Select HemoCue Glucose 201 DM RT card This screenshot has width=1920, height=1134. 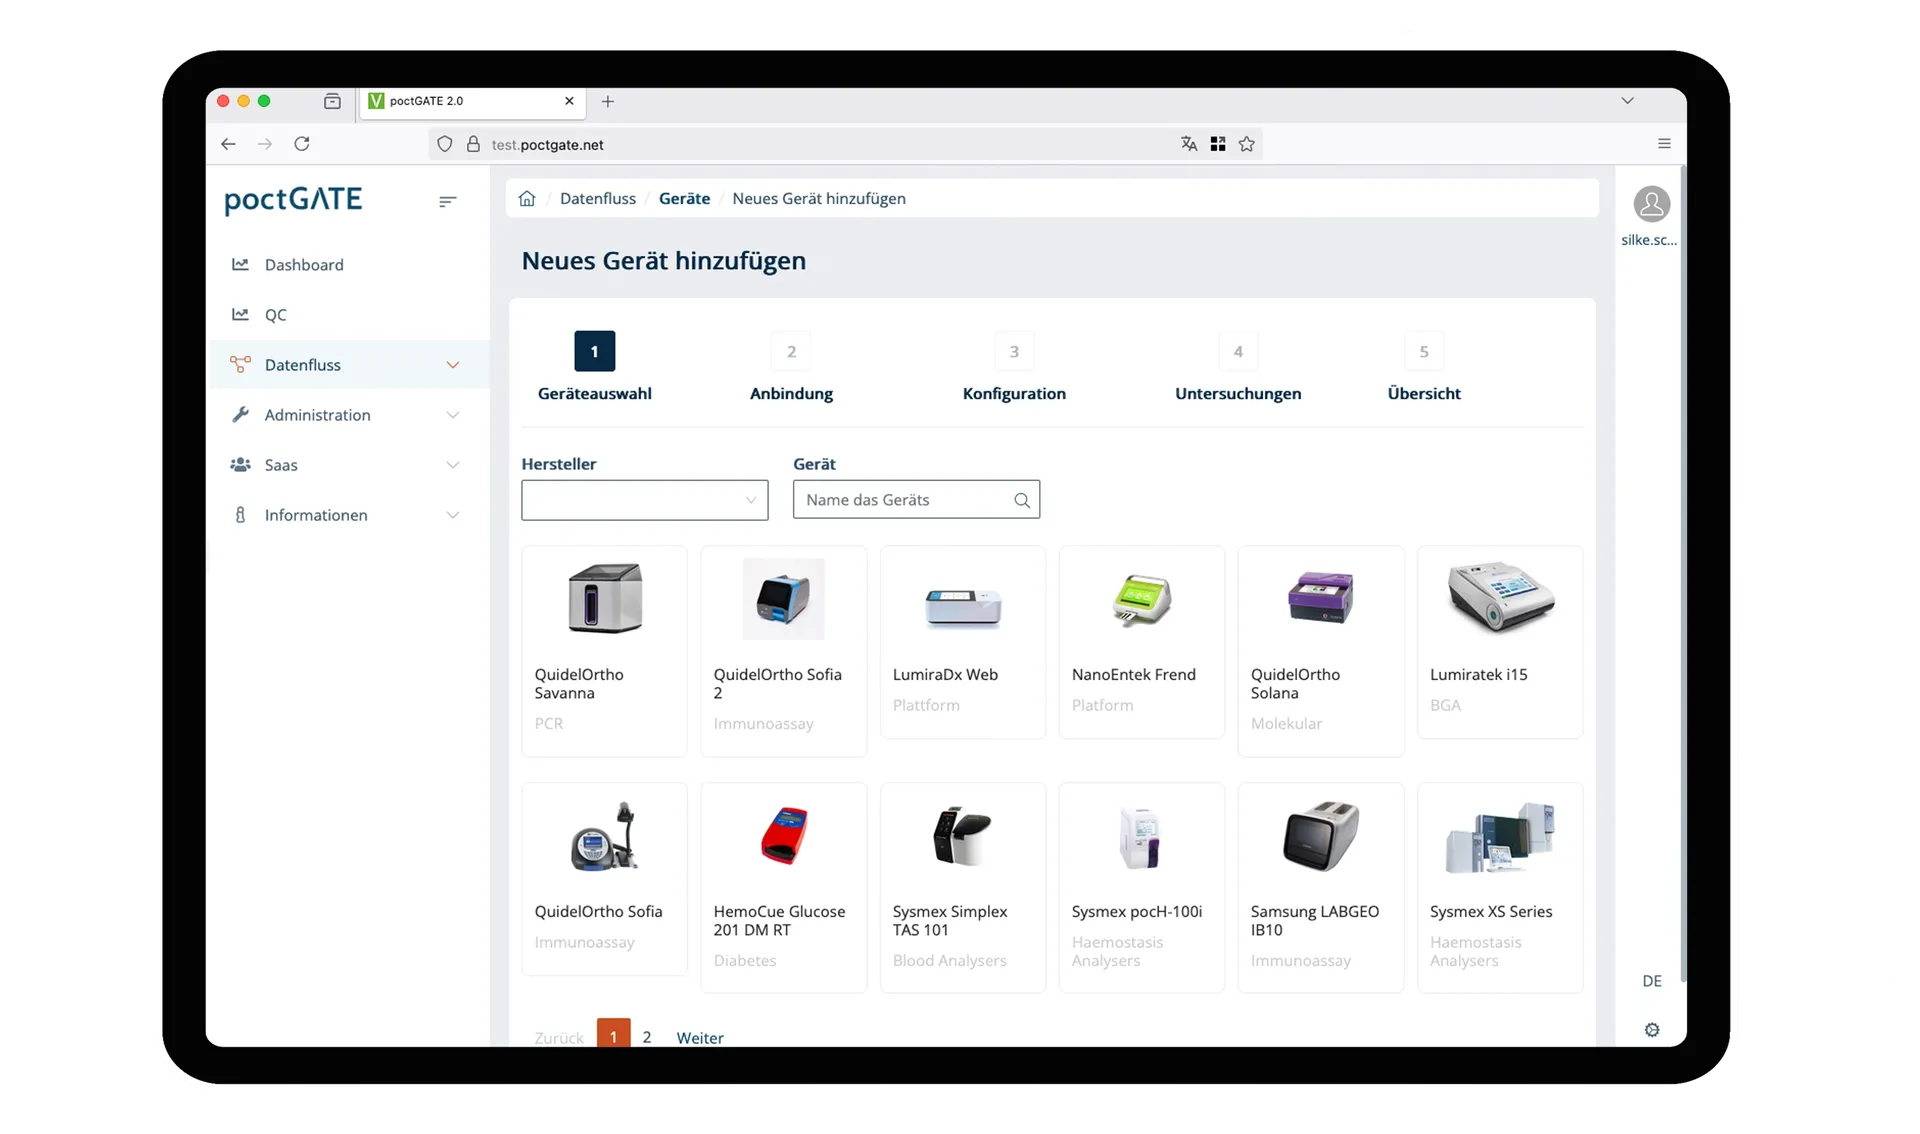(x=783, y=888)
